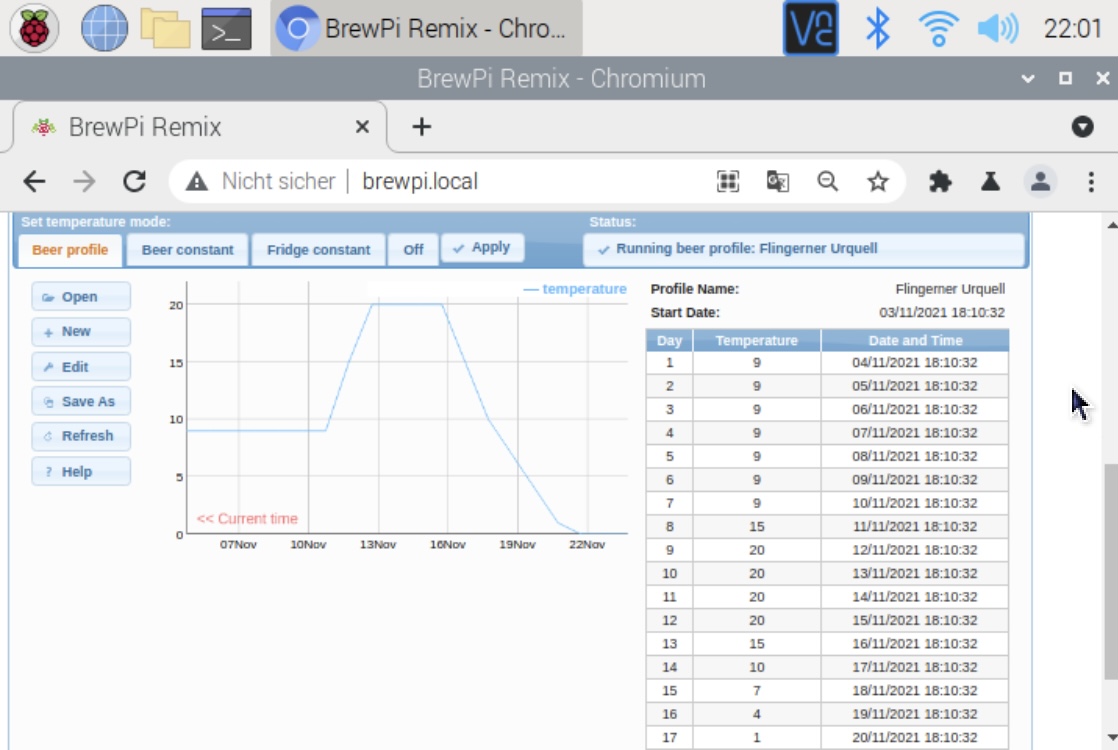Launch the terminal from the taskbar

pyautogui.click(x=226, y=28)
